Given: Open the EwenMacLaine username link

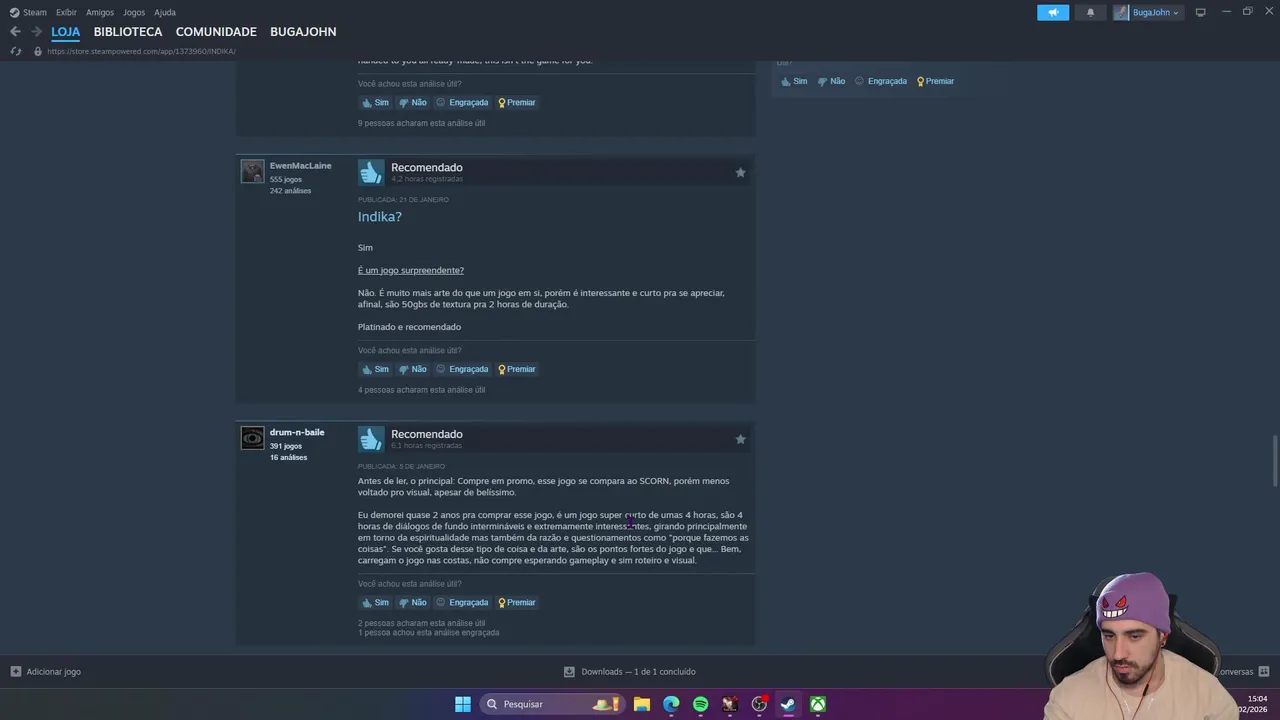Looking at the screenshot, I should tap(300, 166).
